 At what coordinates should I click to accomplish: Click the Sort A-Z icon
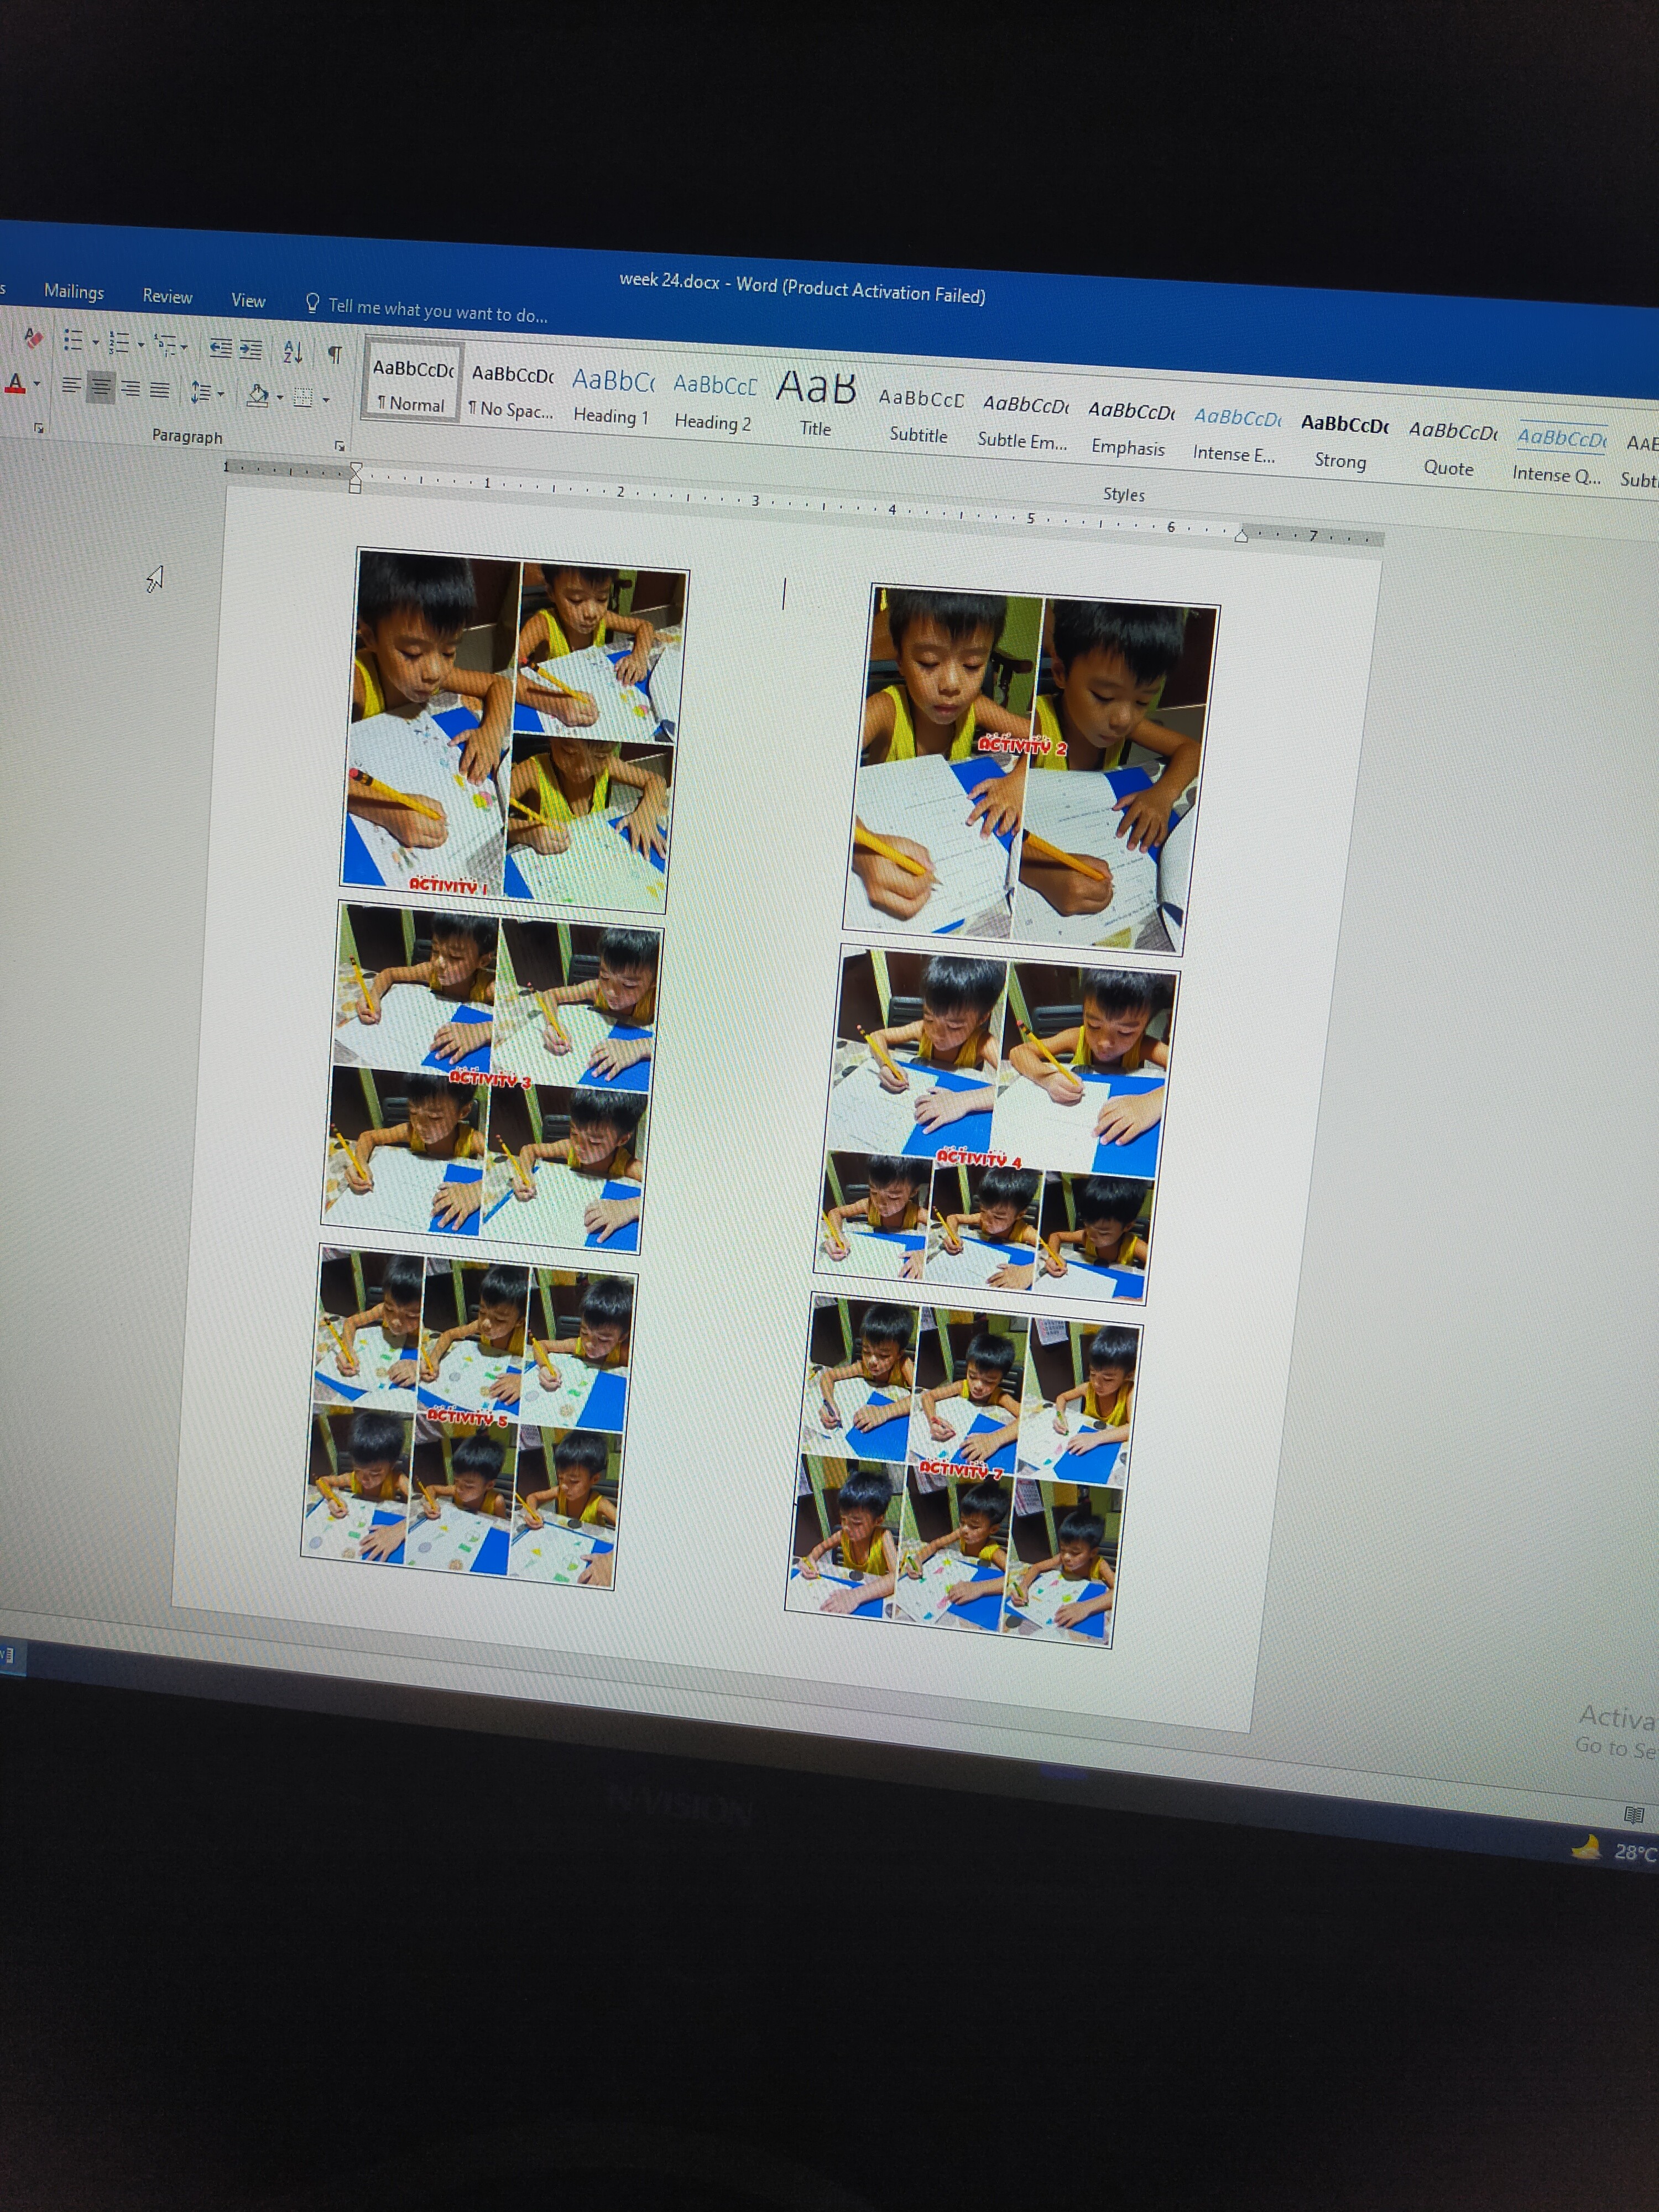tap(293, 352)
